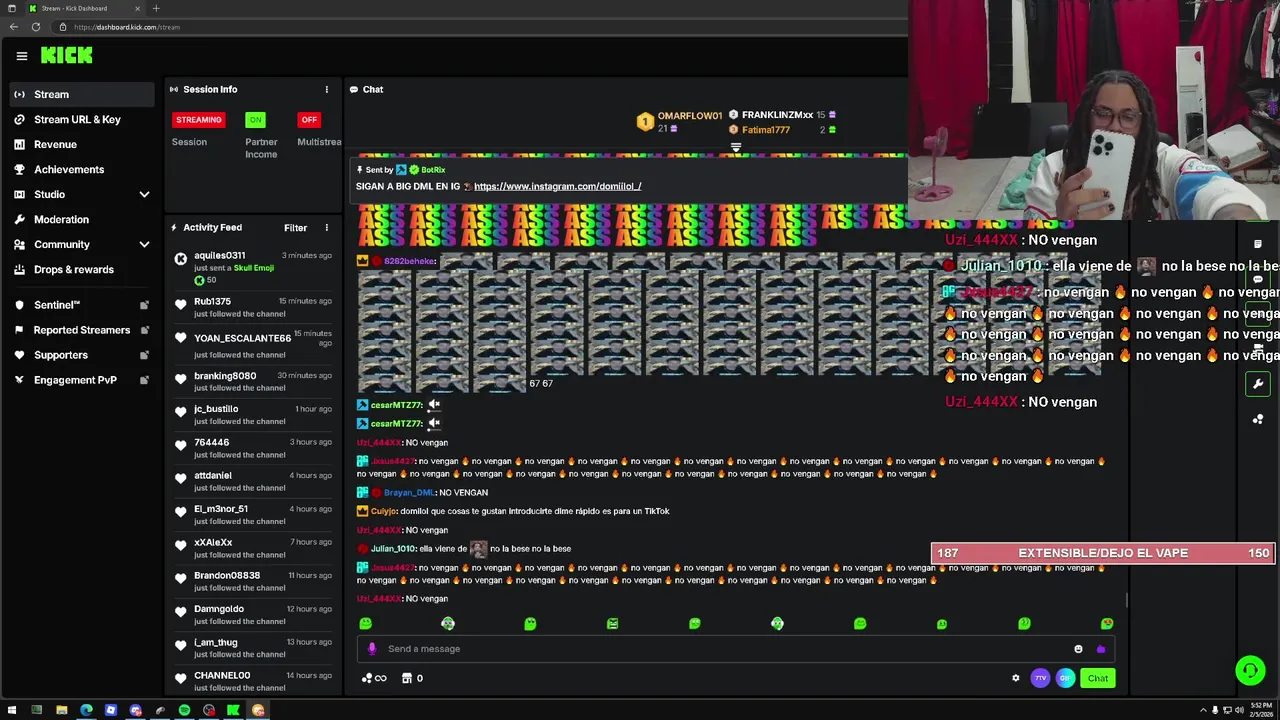Open the 7TV emotes button
1280x720 pixels.
pos(1040,678)
